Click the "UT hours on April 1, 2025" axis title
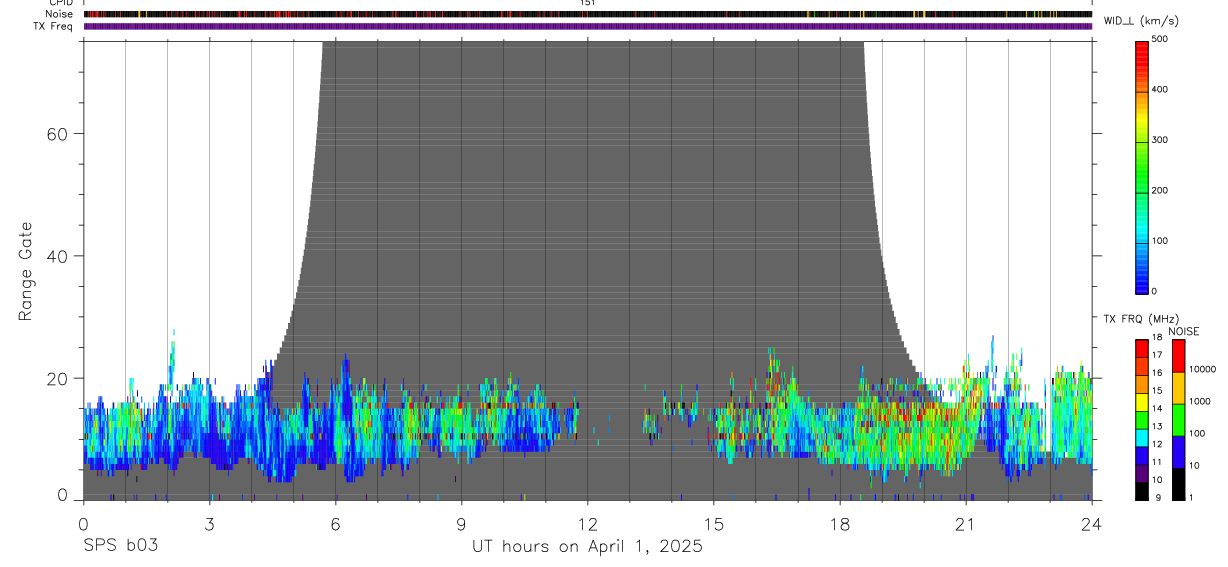The height and width of the screenshot is (567, 1228). tap(587, 546)
